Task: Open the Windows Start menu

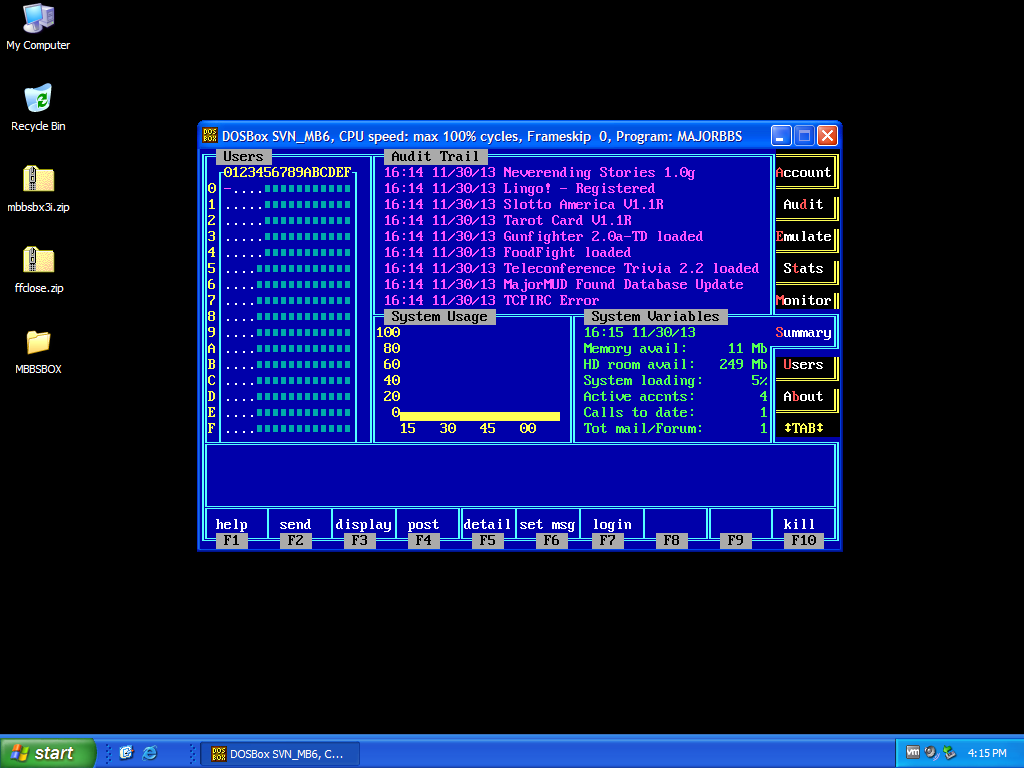Action: click(48, 753)
